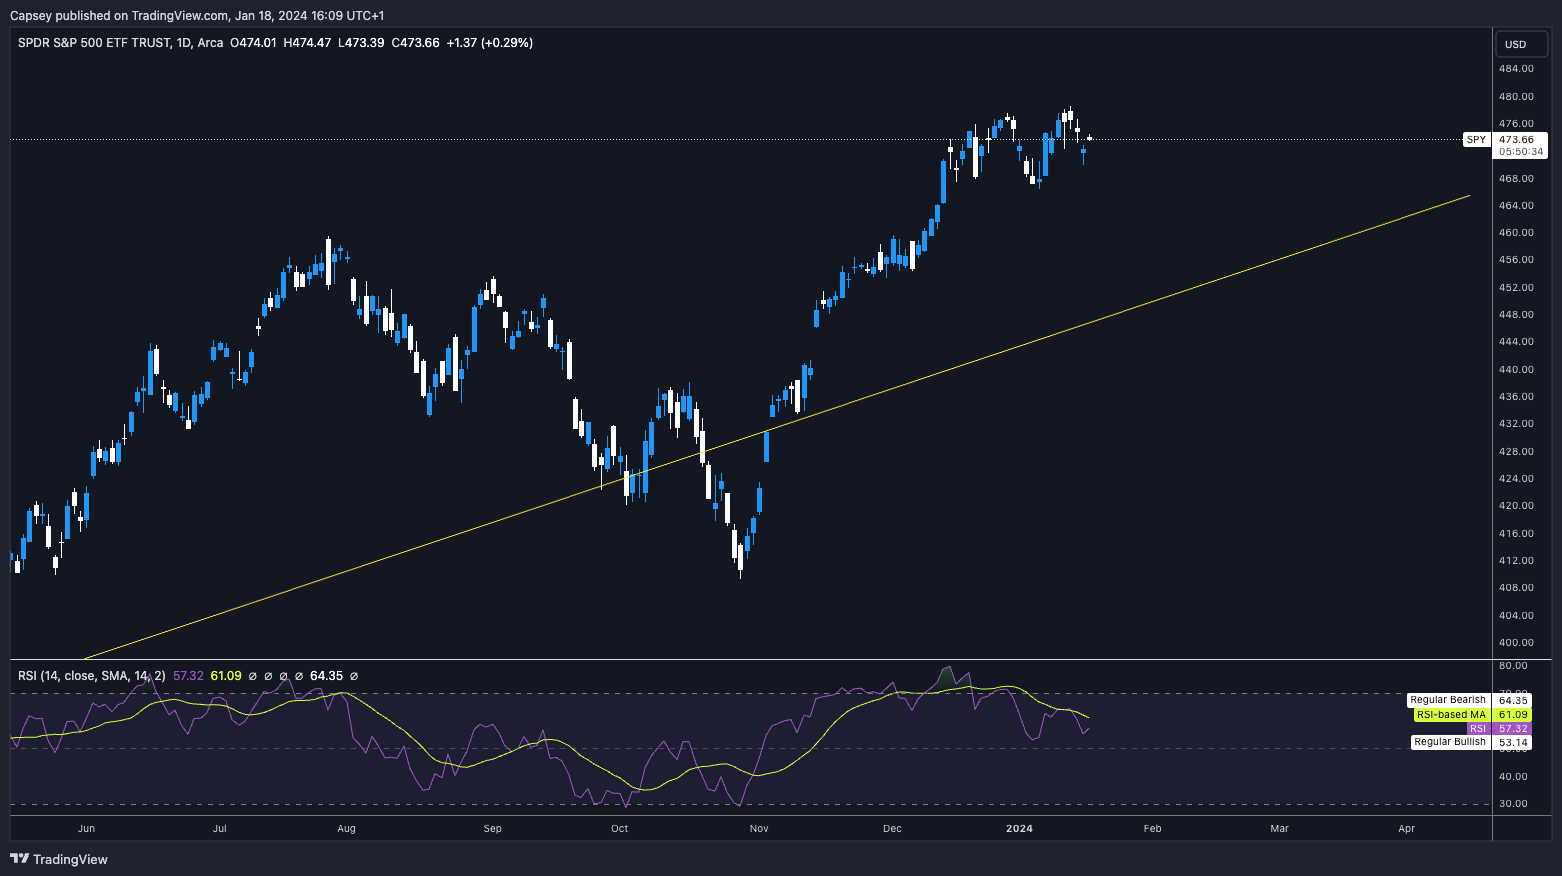Click the TradingView logo at bottom left
The height and width of the screenshot is (876, 1562).
click(59, 859)
